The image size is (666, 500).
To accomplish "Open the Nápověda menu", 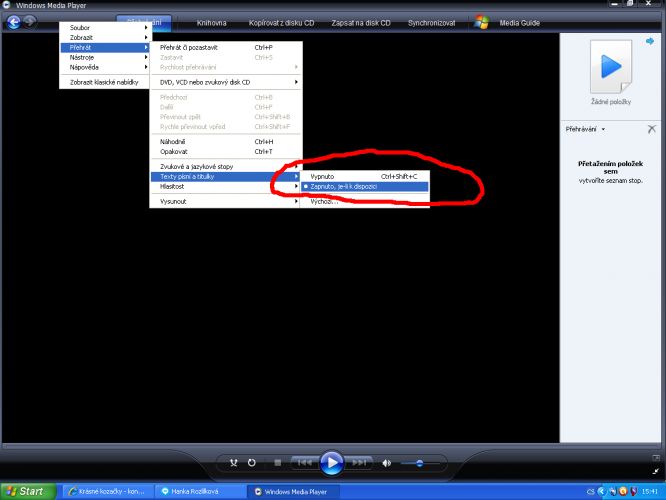I will (x=104, y=67).
